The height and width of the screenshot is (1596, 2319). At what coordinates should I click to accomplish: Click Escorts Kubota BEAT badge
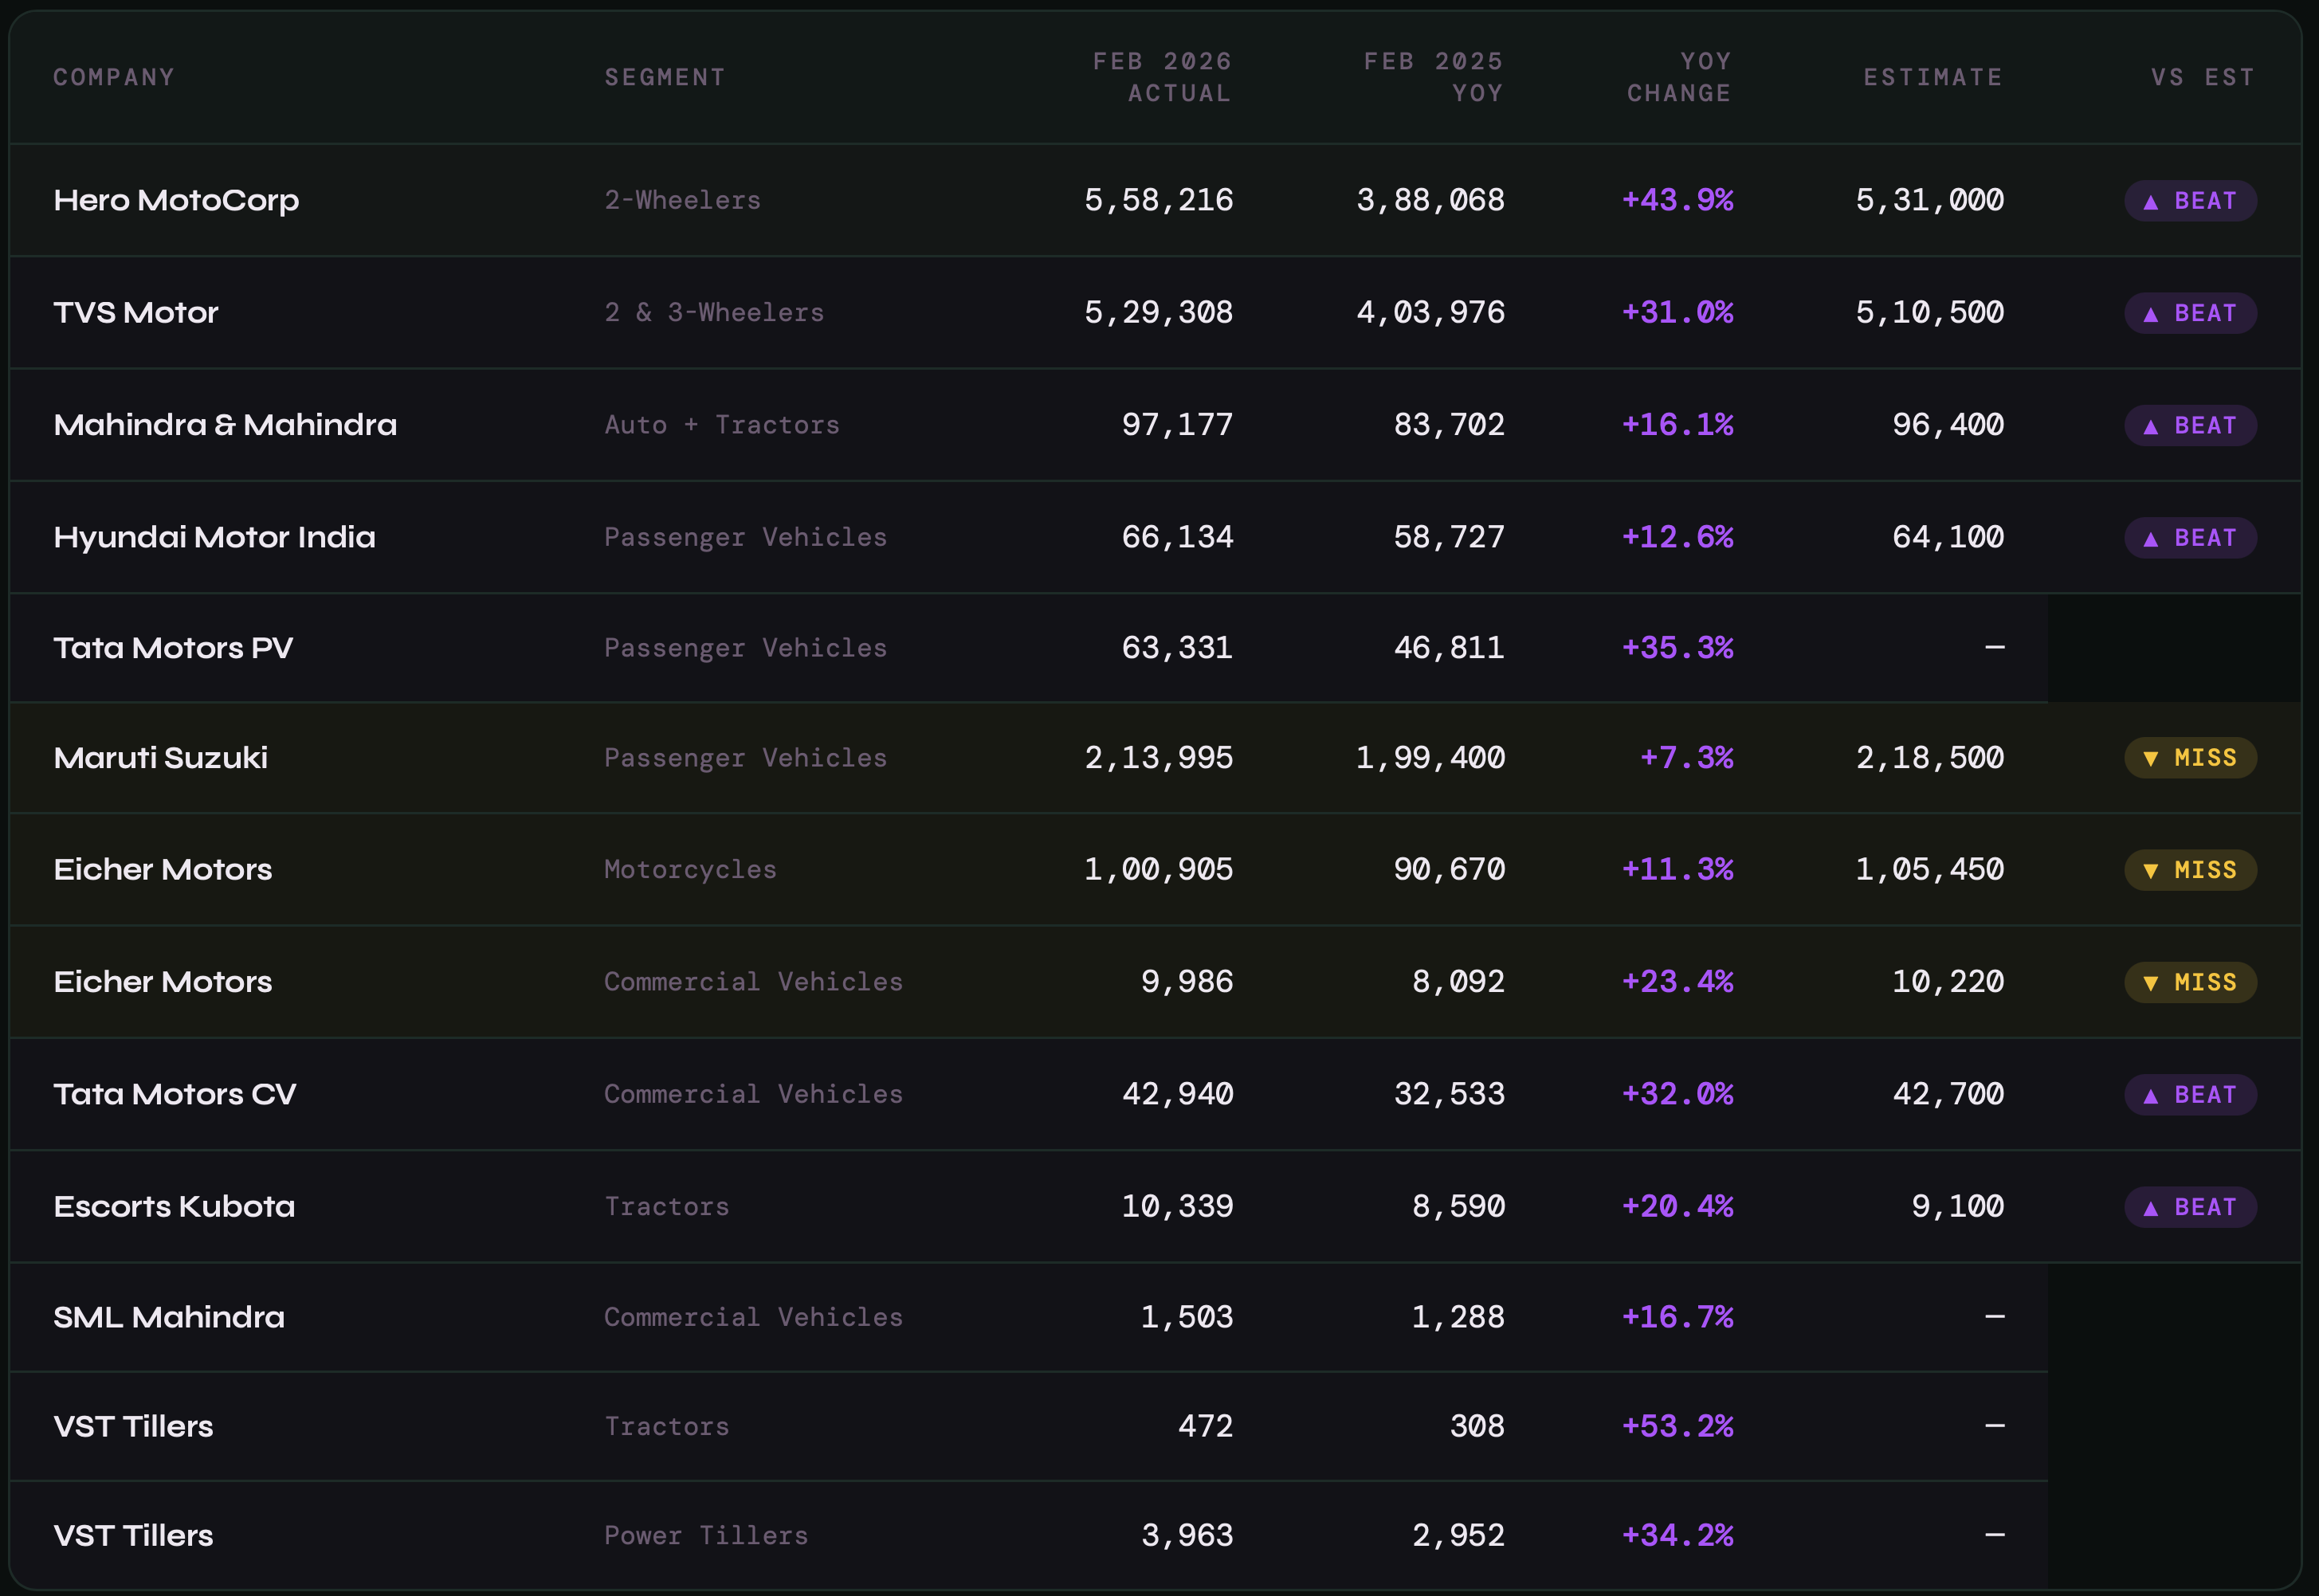click(2189, 1207)
